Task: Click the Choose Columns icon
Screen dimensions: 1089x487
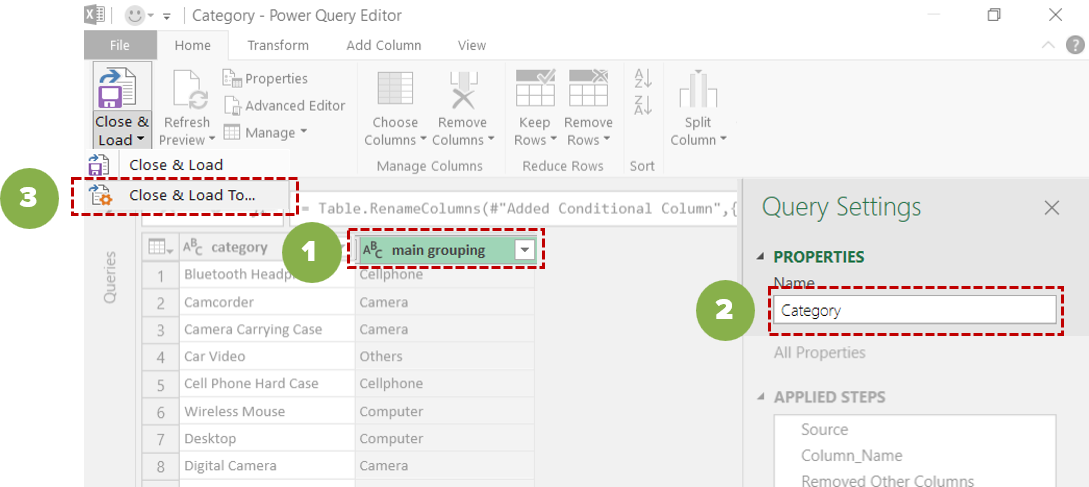Action: pyautogui.click(x=395, y=89)
